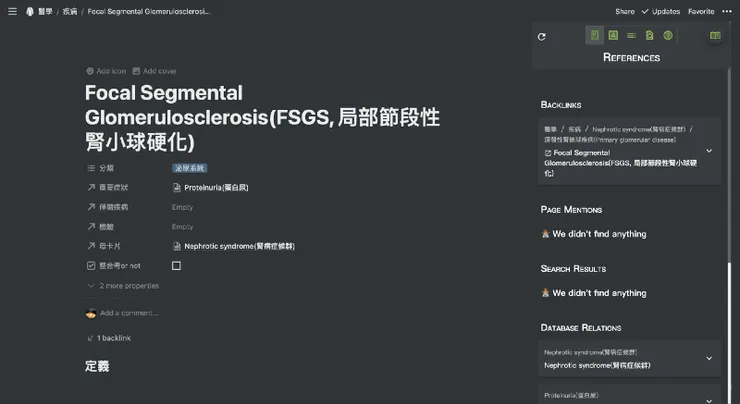Click the open-page icon on Focal Segmental backlink
This screenshot has width=740, height=404.
tap(548, 153)
